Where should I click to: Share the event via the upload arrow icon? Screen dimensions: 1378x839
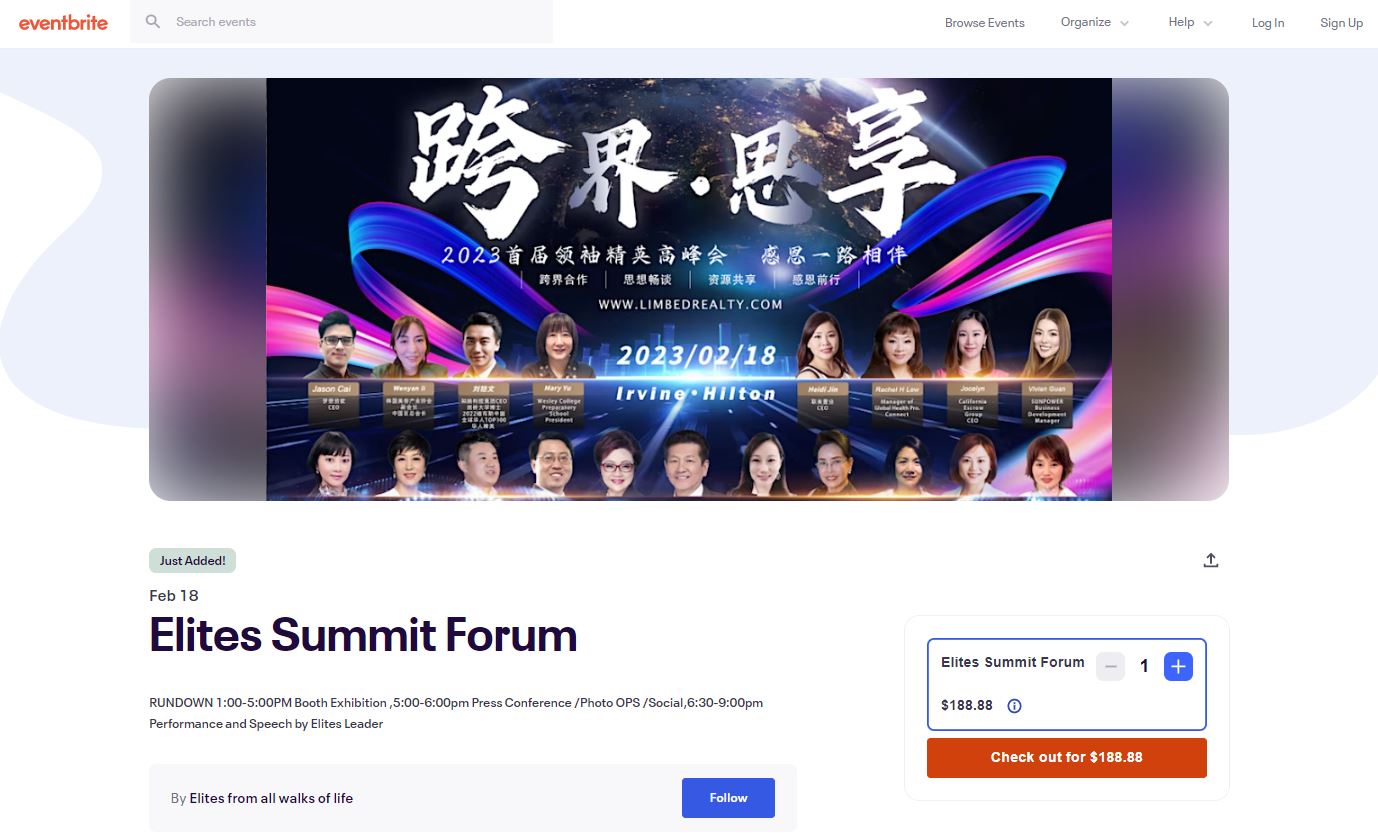tap(1211, 560)
